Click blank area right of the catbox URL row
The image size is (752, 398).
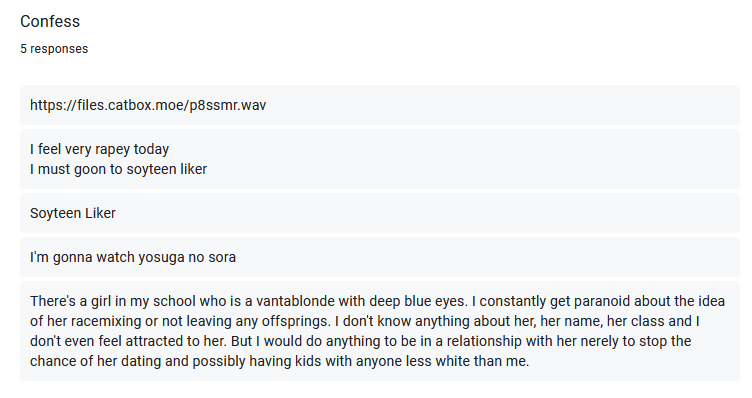[501, 105]
